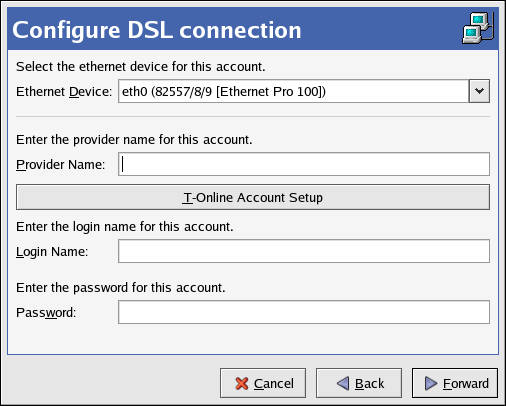Click the Ethernet Device label
The height and width of the screenshot is (406, 506).
(x=64, y=92)
